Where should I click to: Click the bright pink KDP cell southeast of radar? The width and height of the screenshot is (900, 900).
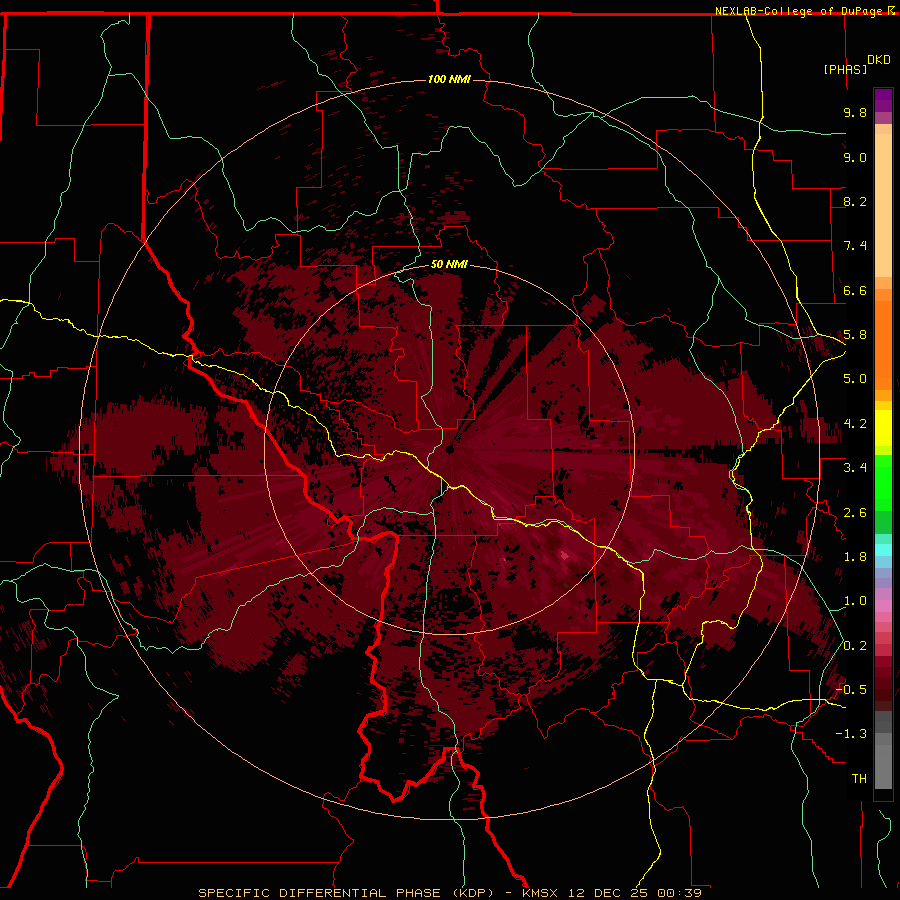tap(565, 555)
